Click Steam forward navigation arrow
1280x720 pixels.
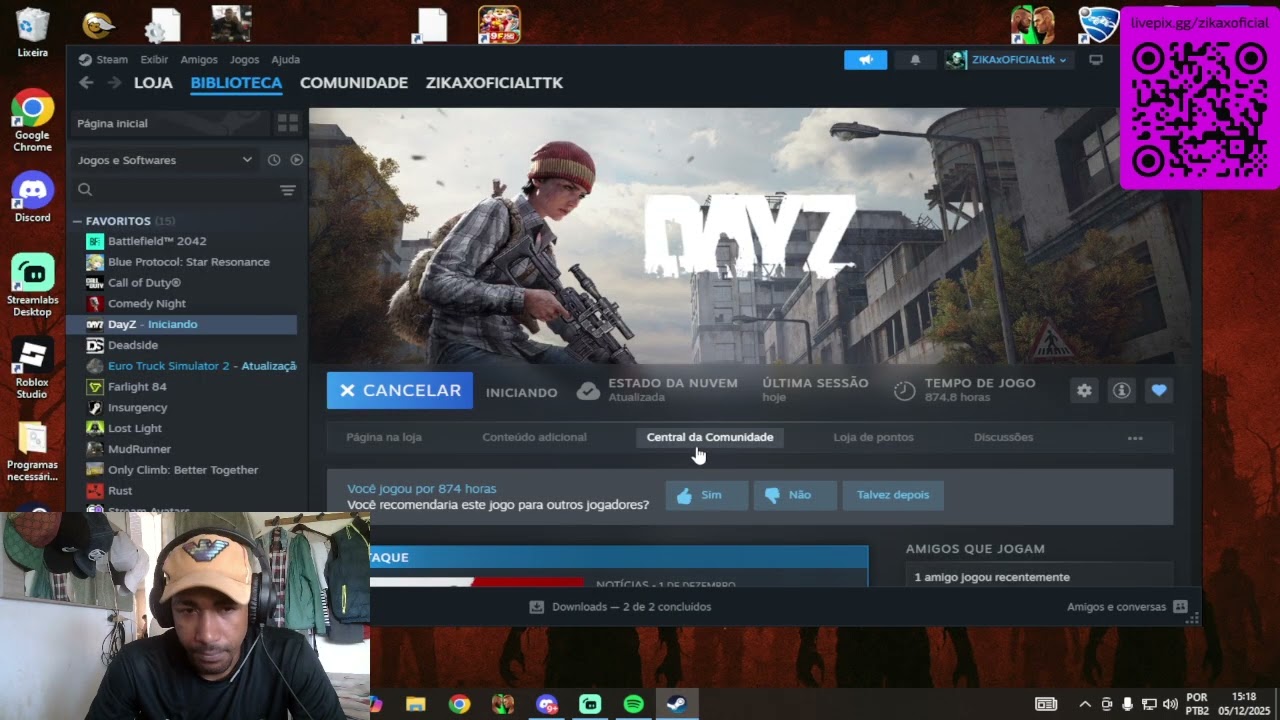[114, 83]
